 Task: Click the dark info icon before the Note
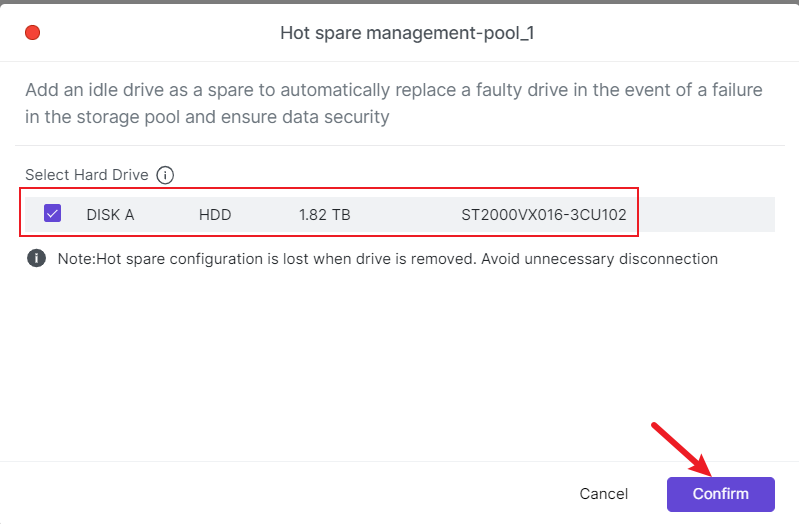pyautogui.click(x=36, y=259)
